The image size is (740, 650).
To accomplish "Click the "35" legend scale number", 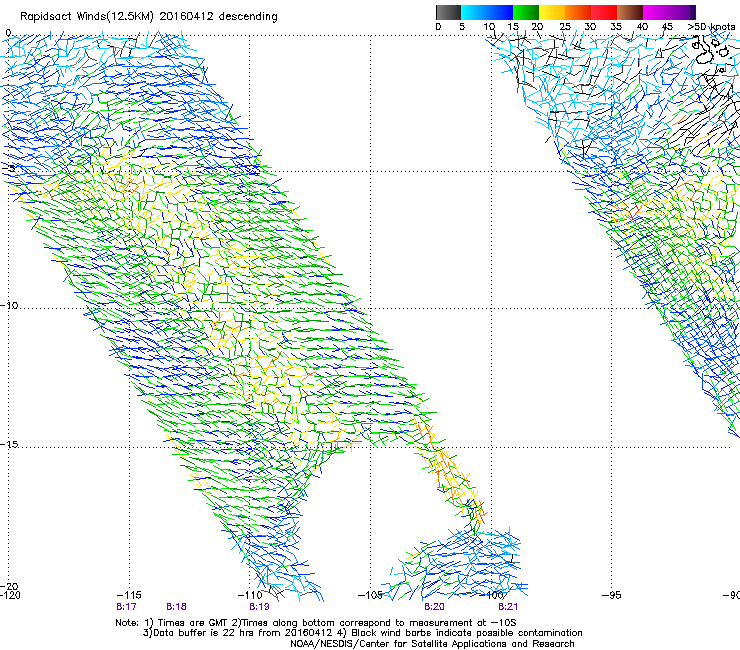I will click(x=616, y=26).
